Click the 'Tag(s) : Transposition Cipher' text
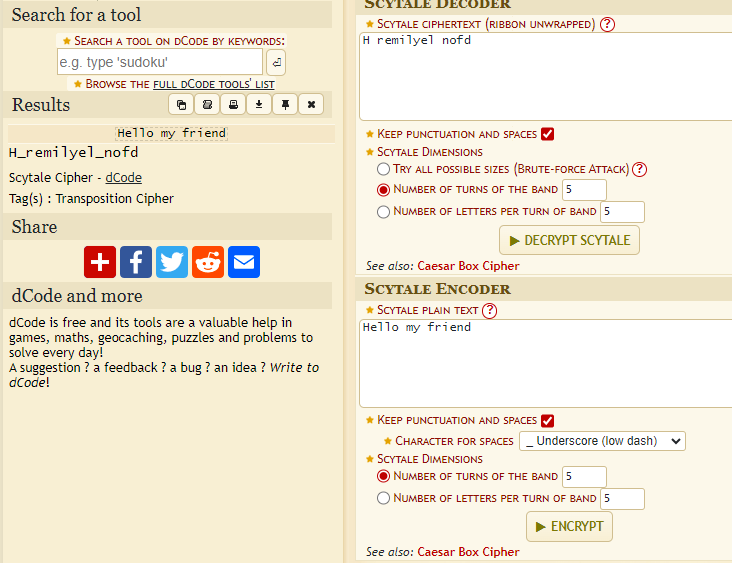This screenshot has width=732, height=563. click(x=91, y=199)
